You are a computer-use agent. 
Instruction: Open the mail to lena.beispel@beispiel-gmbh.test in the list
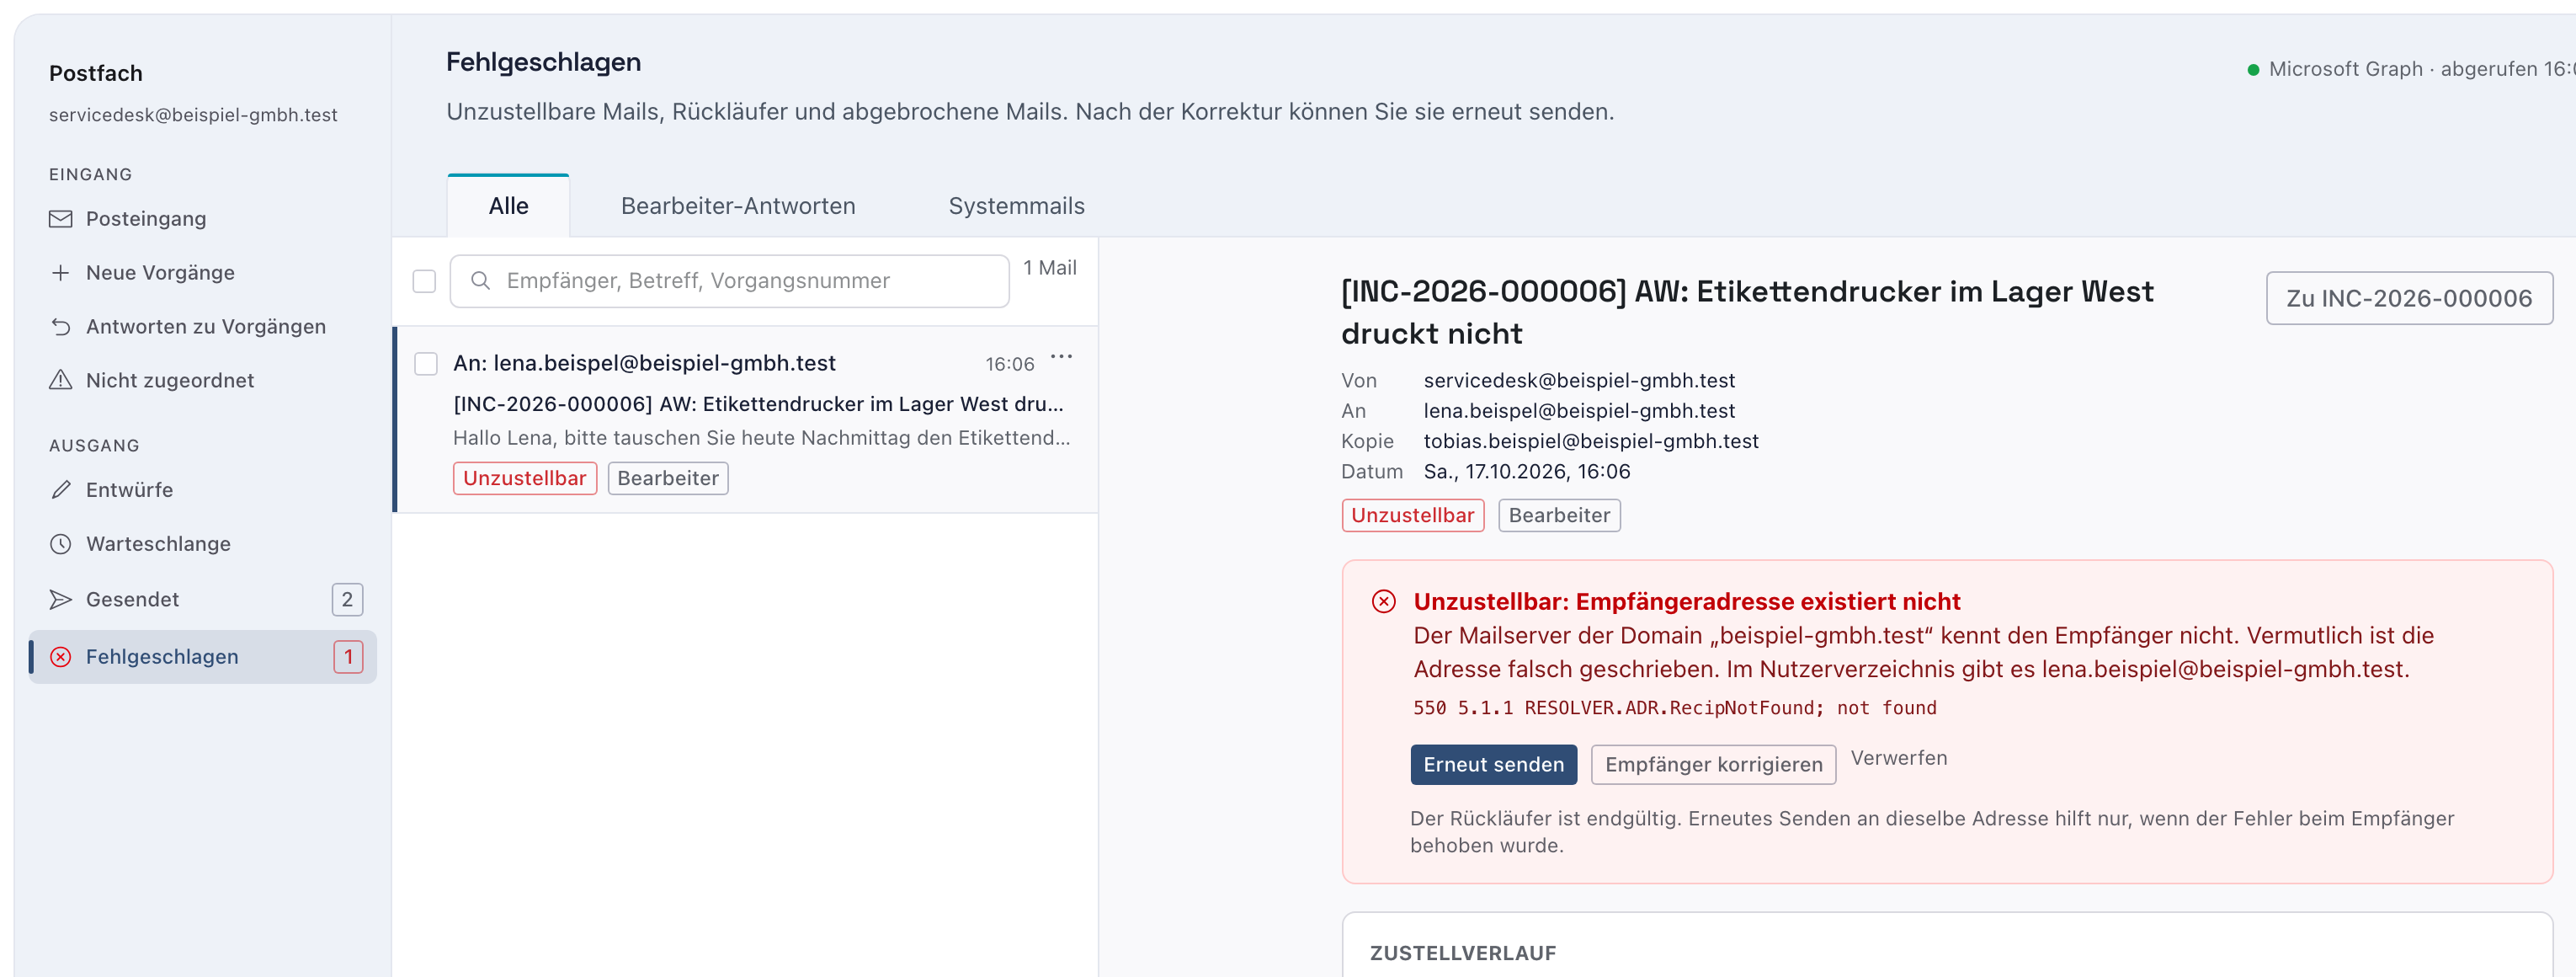click(x=746, y=419)
